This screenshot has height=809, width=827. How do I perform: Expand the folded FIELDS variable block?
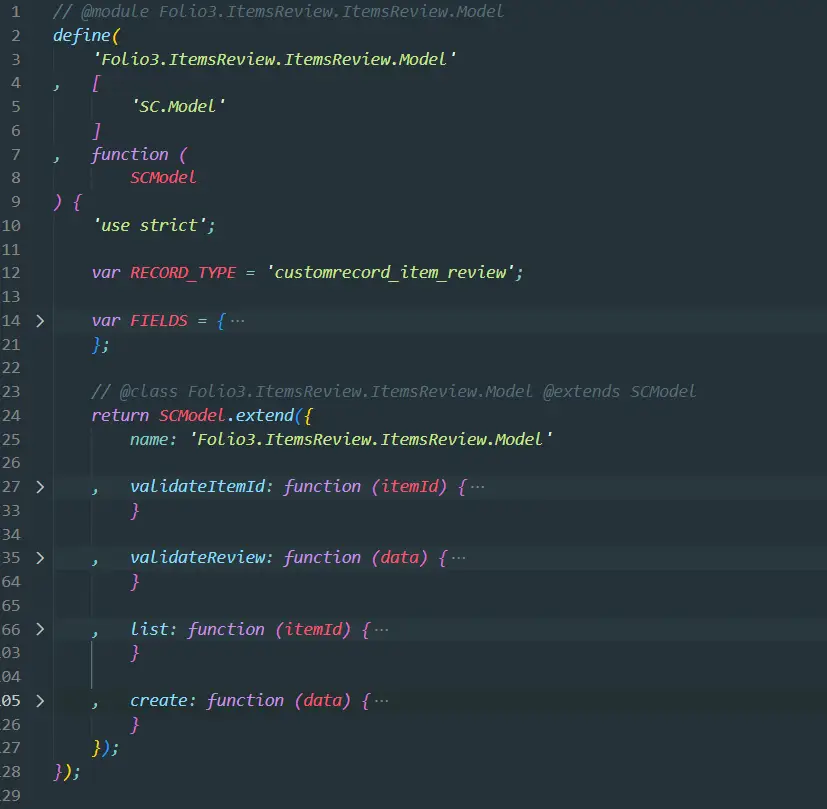click(x=40, y=321)
